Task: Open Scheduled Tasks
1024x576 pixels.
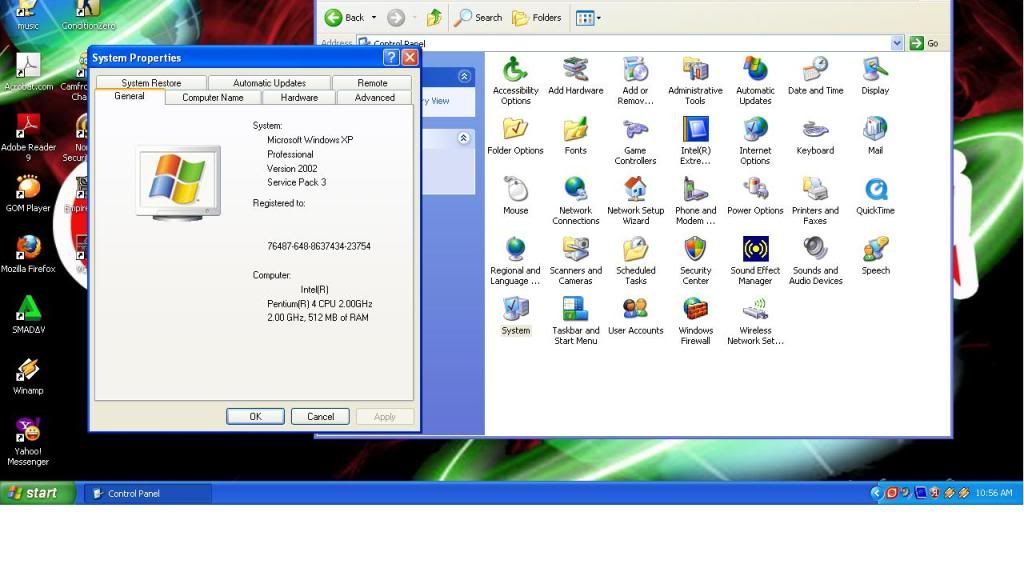Action: pyautogui.click(x=635, y=261)
